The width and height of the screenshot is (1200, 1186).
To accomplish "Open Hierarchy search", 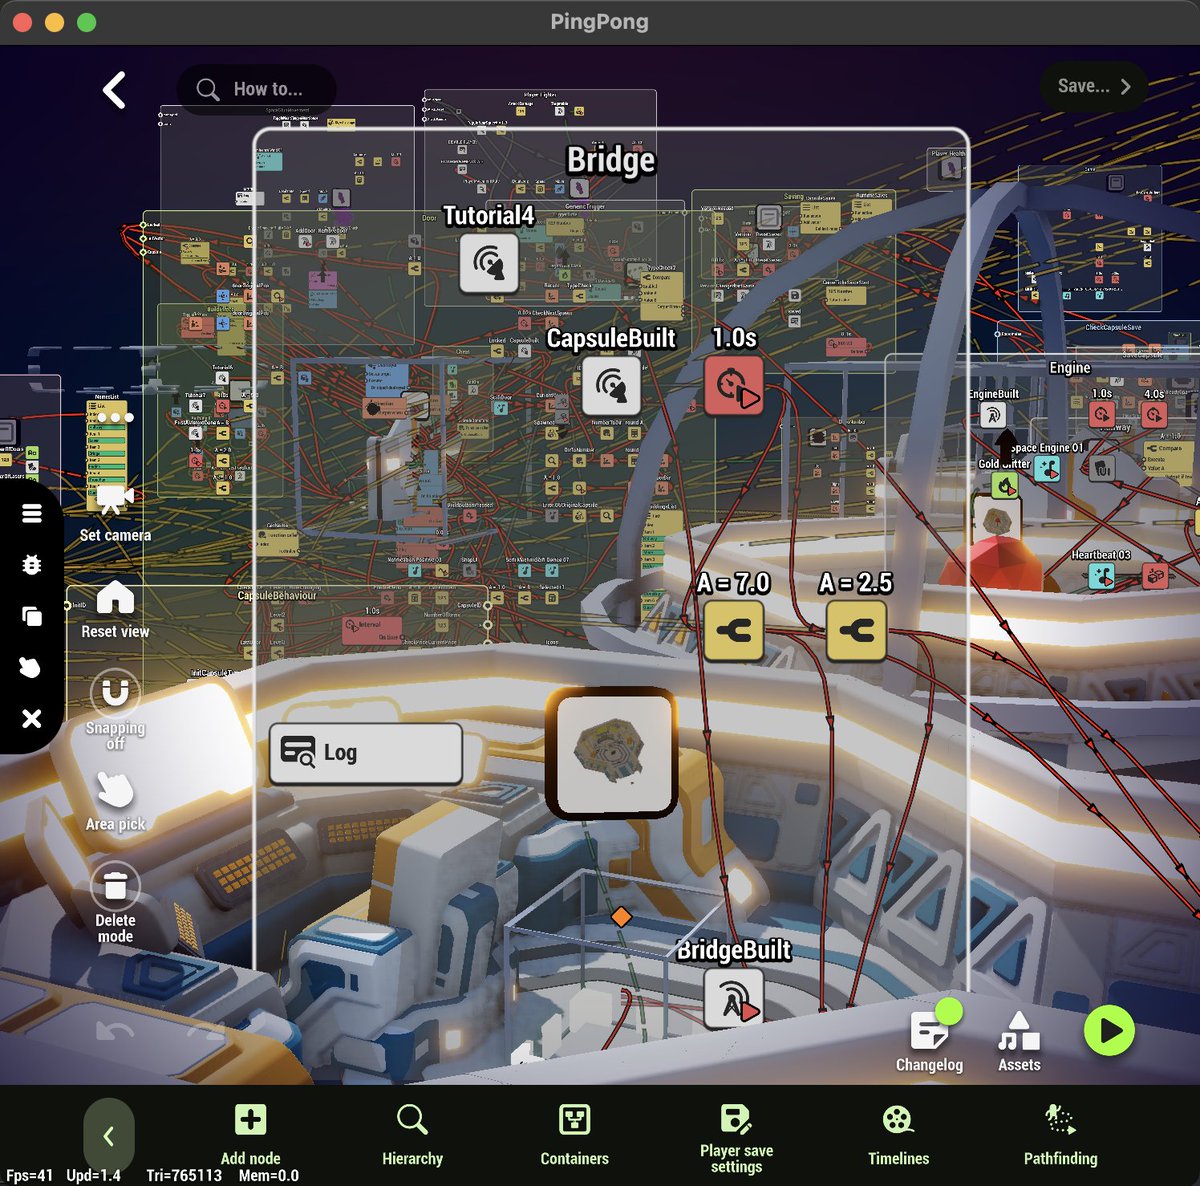I will pos(412,1135).
